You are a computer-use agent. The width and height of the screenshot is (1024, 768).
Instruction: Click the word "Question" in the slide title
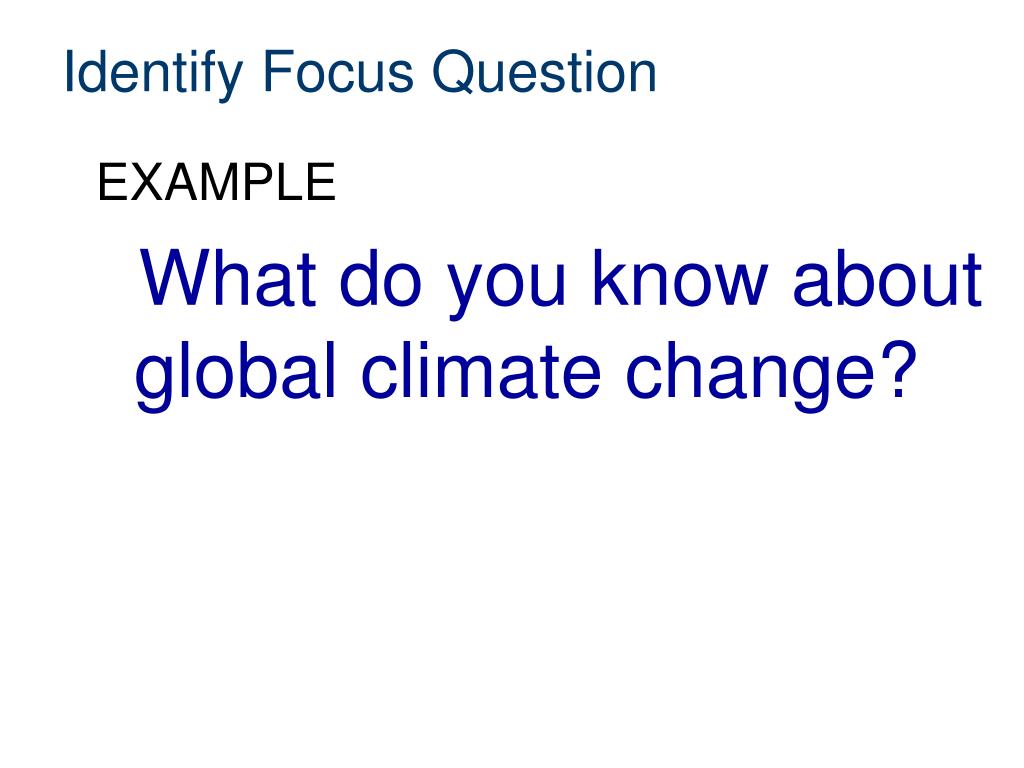pos(544,72)
